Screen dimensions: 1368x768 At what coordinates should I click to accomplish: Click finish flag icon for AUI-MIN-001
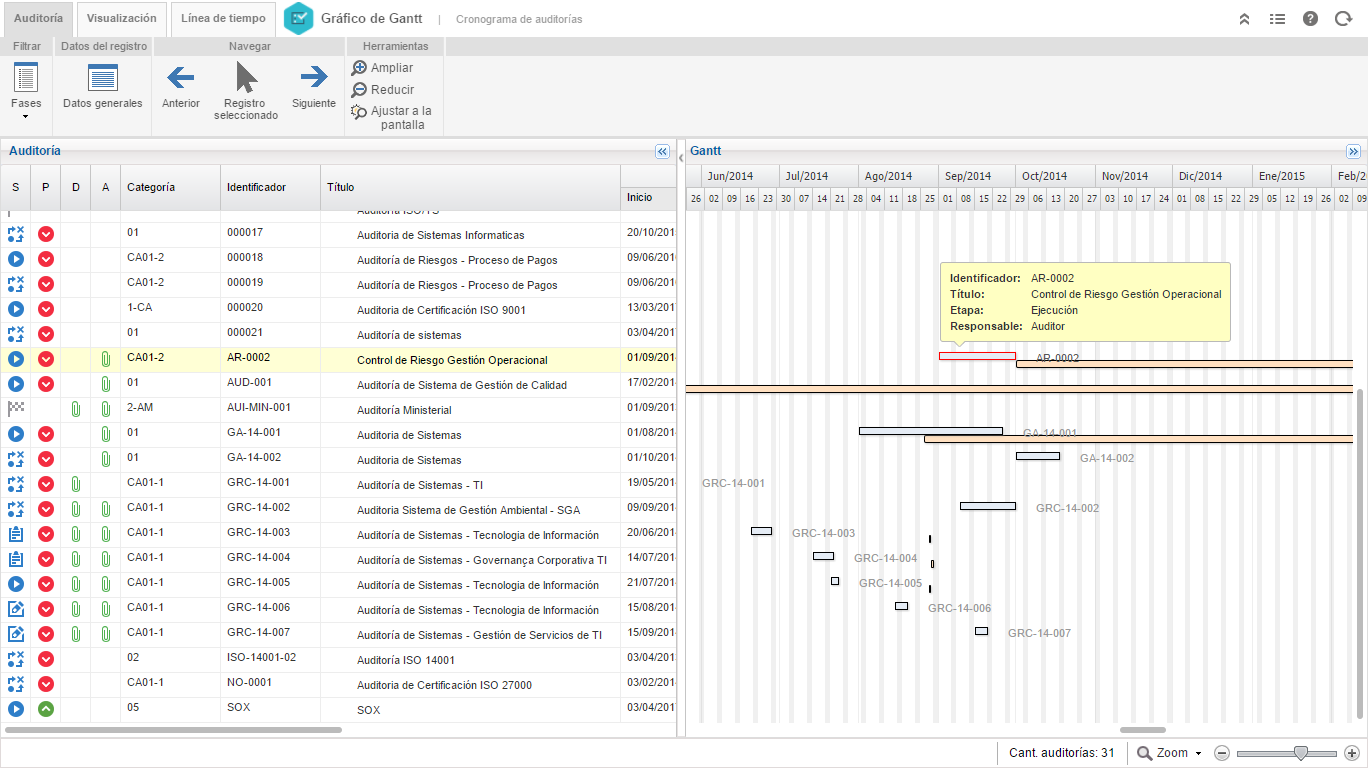pos(16,409)
